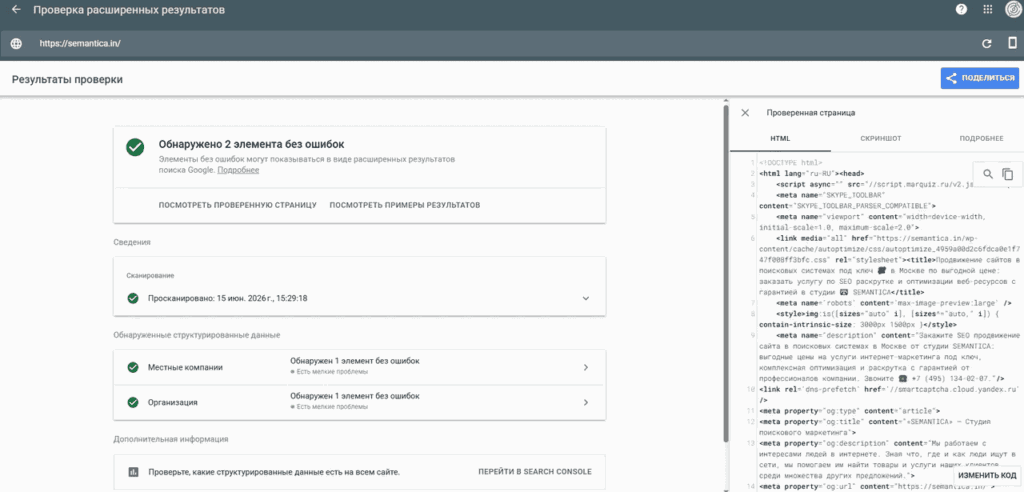Click the «Организация» label
Screen dimensions: 1024x492
coord(172,402)
